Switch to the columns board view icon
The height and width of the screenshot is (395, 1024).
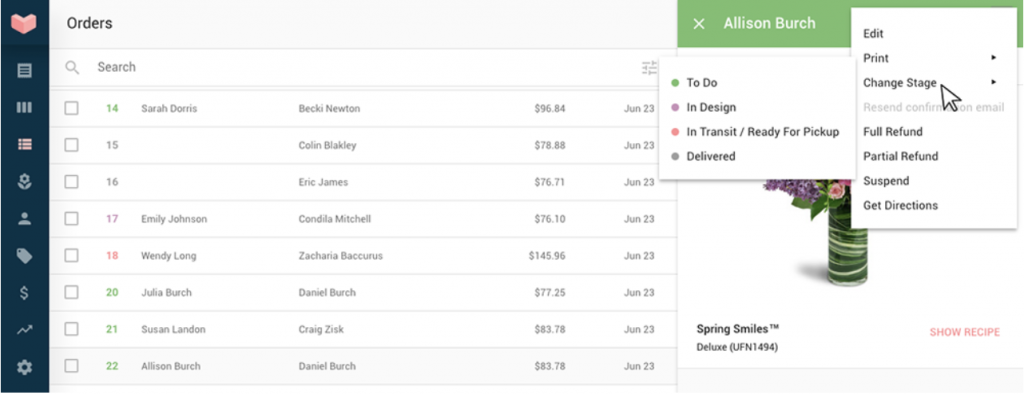click(x=24, y=108)
